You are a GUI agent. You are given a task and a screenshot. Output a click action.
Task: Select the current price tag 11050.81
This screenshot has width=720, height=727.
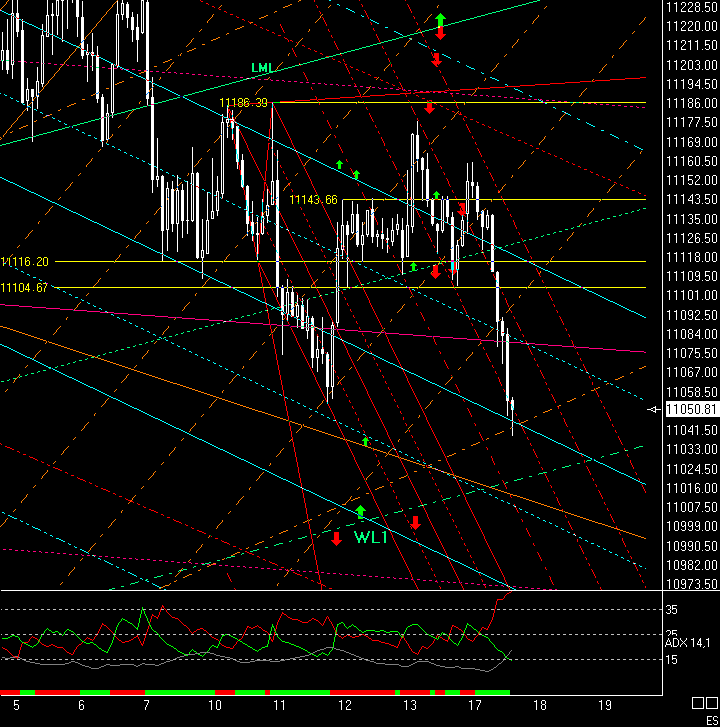(x=691, y=409)
